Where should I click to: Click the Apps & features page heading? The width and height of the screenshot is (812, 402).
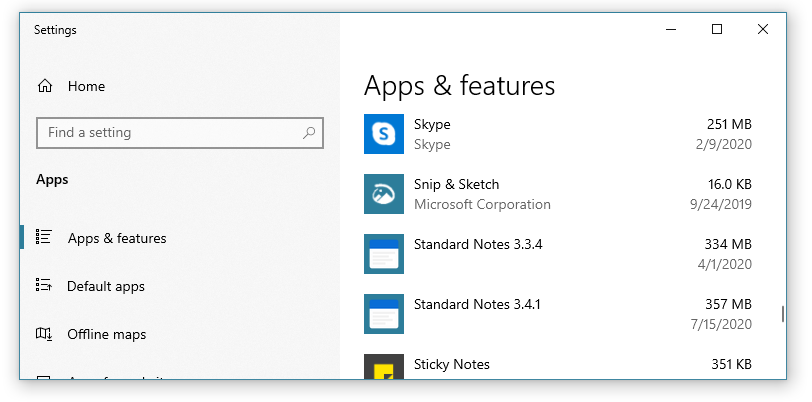[x=459, y=86]
